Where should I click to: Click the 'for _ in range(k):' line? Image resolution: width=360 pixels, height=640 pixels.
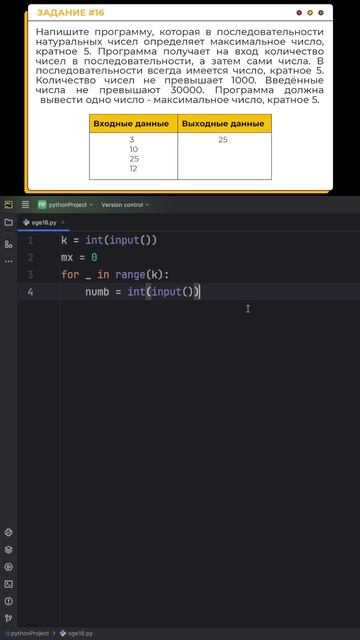(115, 275)
